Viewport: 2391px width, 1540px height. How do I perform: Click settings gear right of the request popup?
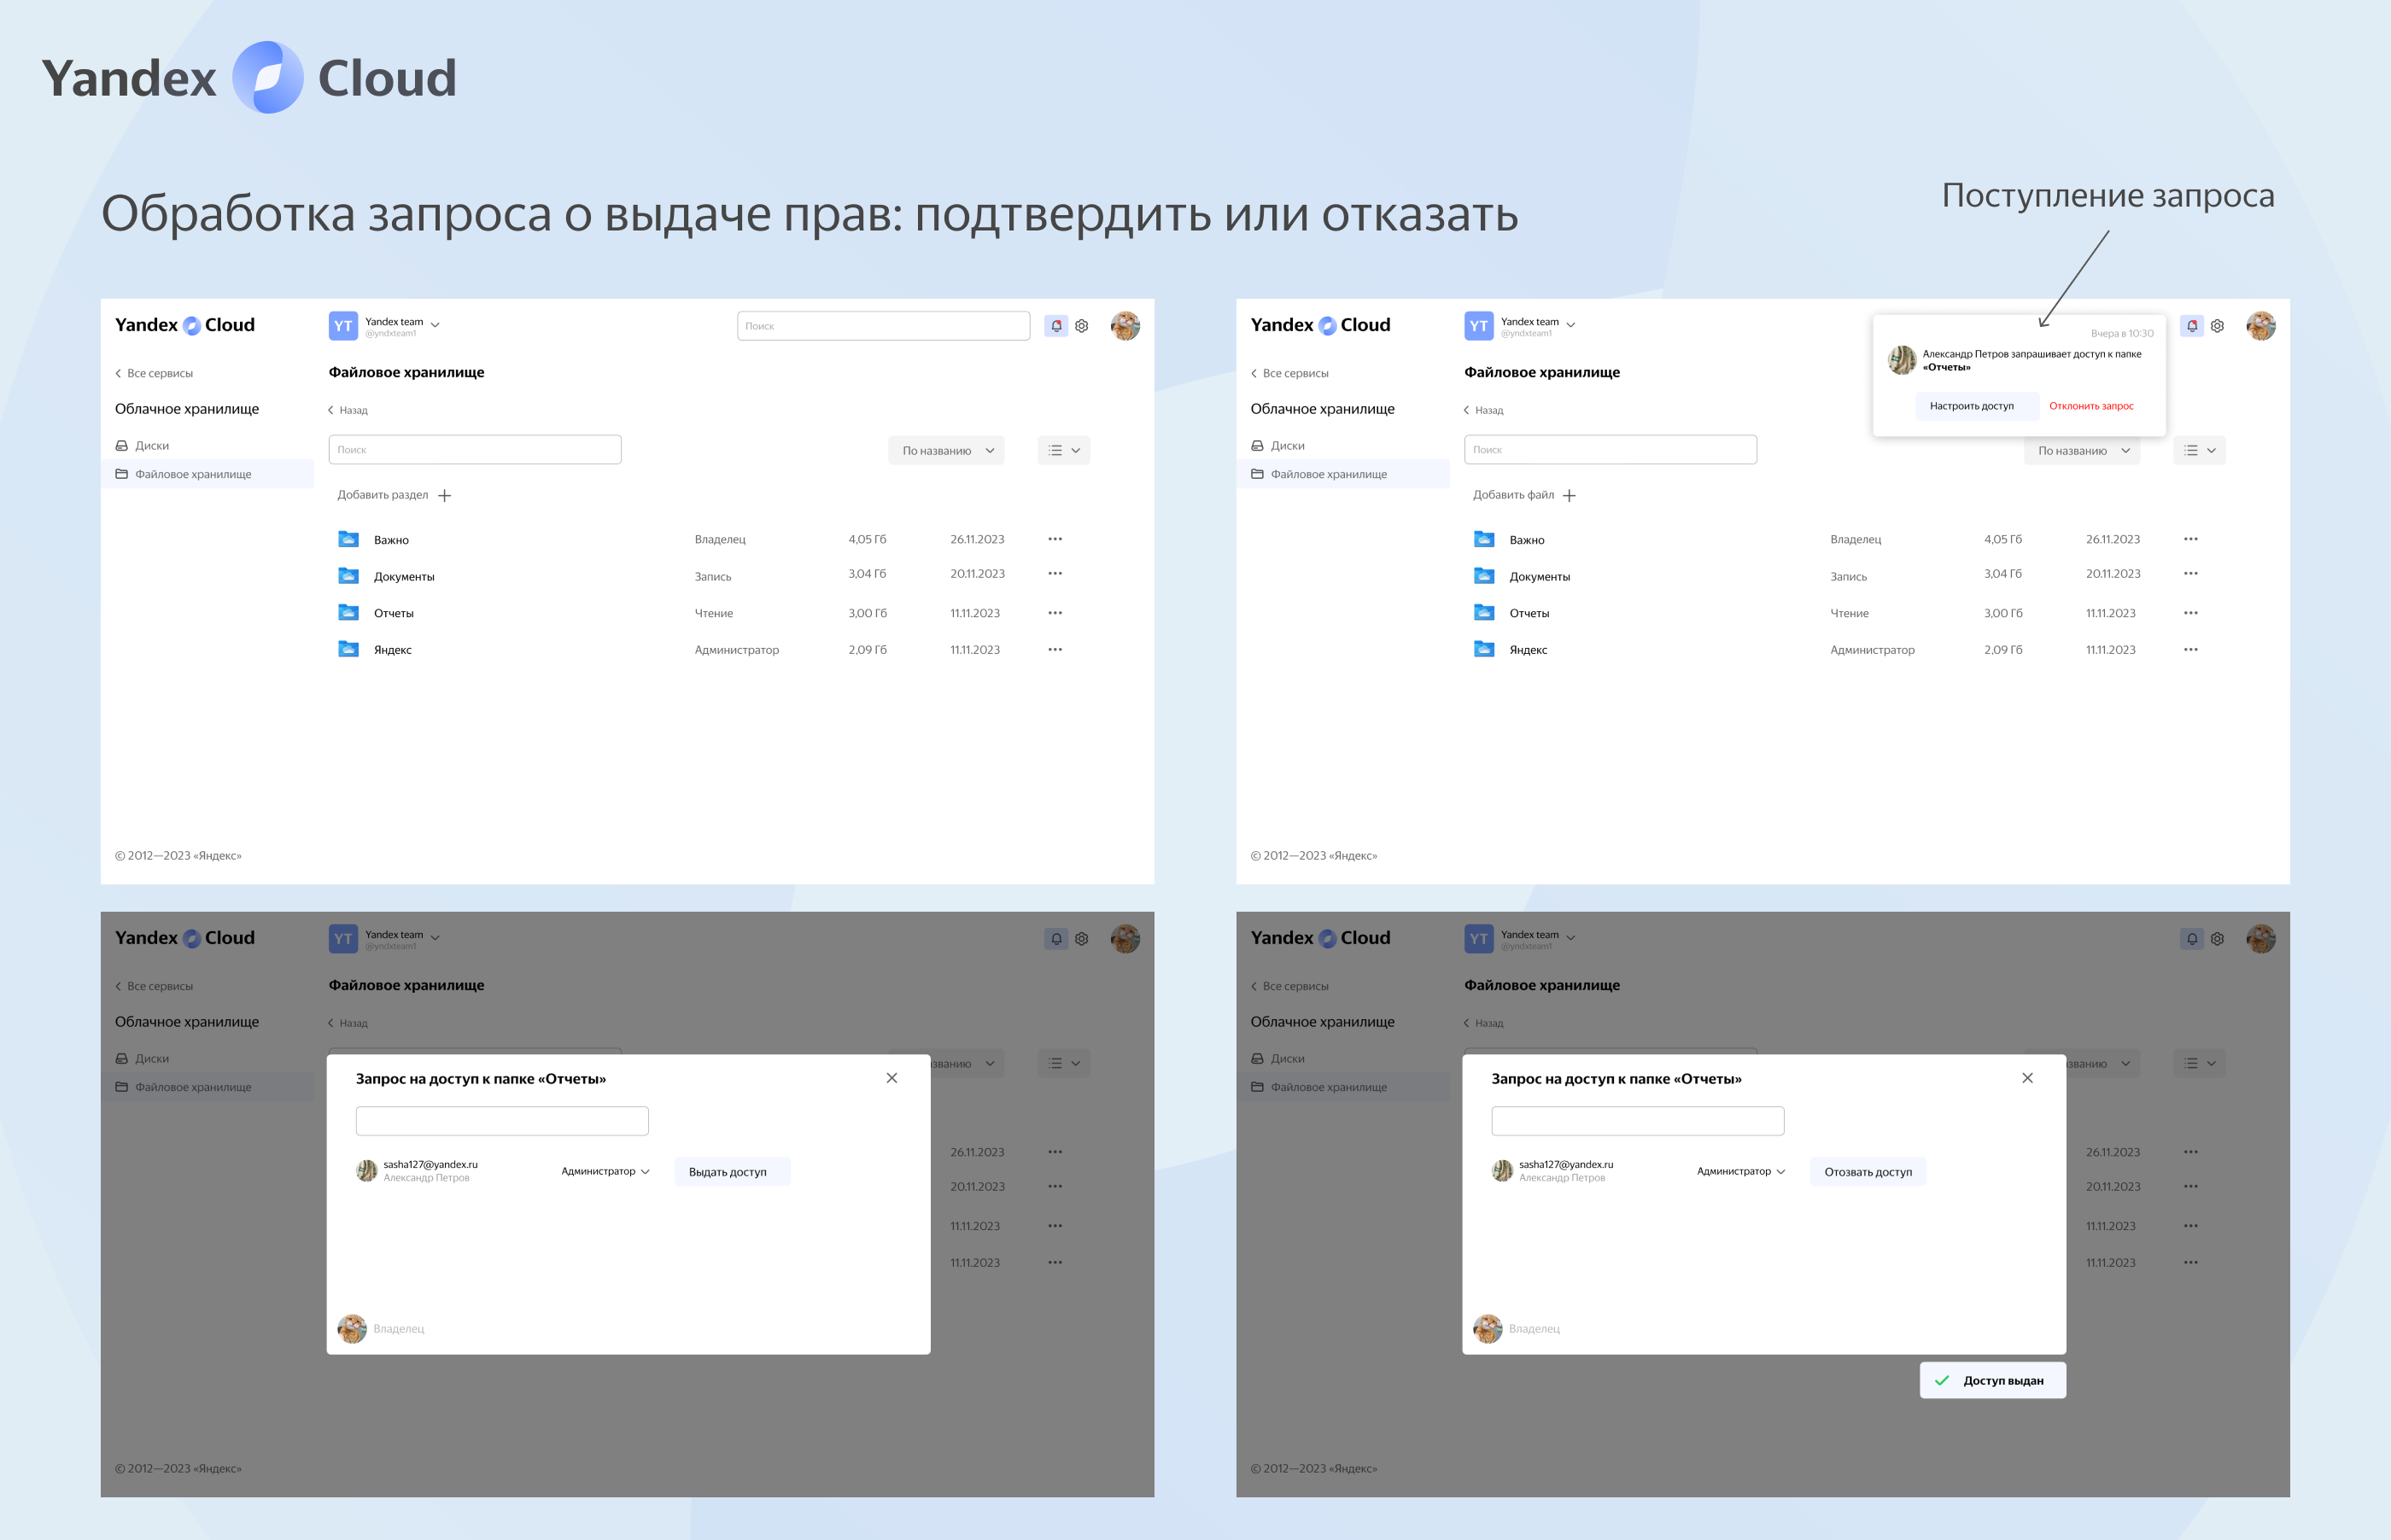pos(2217,326)
